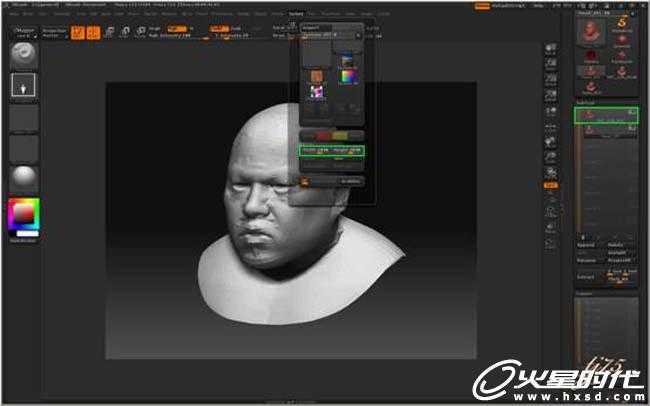Screen dimensions: 650x406
Task: Select the Scale tool in top toolbar
Action: [x=126, y=32]
